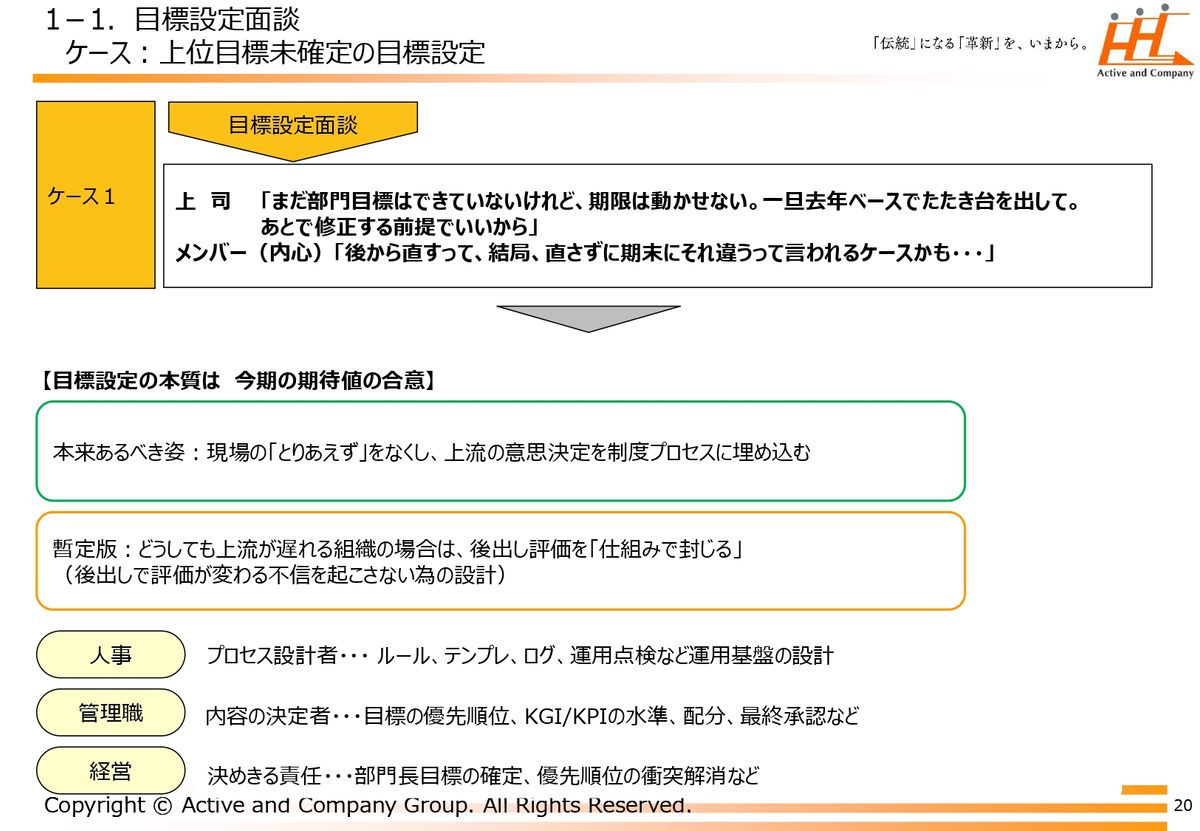Image resolution: width=1200 pixels, height=831 pixels.
Task: Click the green 本来あるべき姿 box
Action: (x=500, y=451)
